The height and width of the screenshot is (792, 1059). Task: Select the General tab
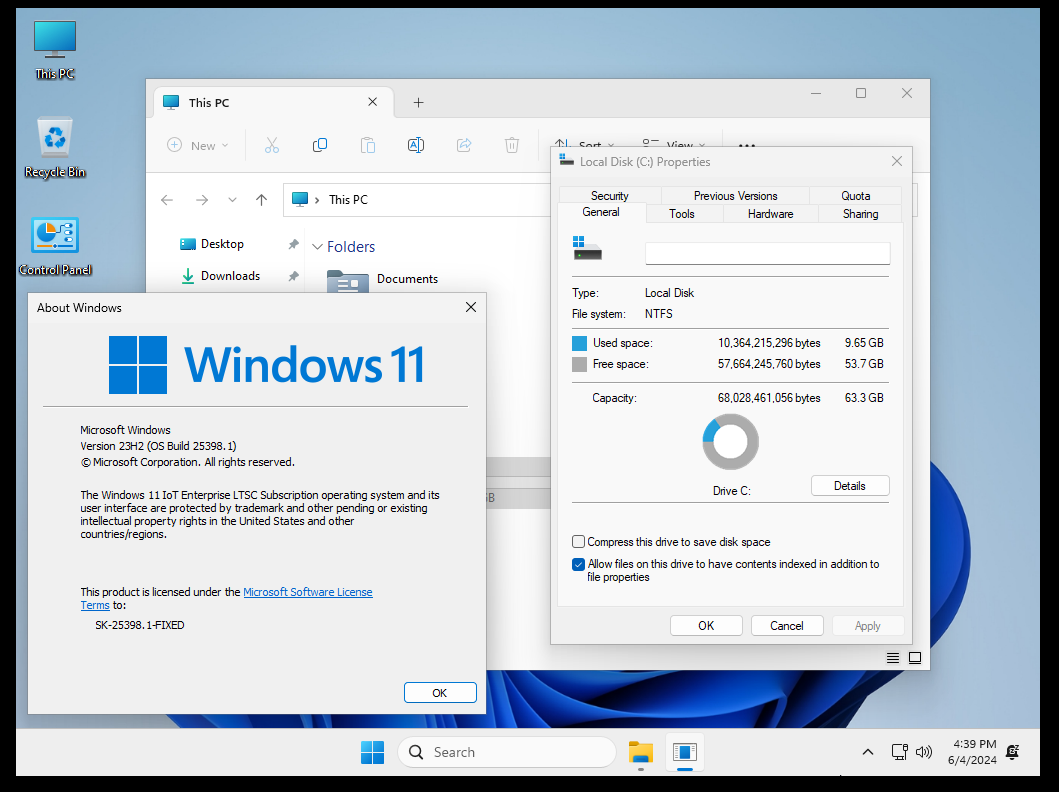tap(601, 212)
